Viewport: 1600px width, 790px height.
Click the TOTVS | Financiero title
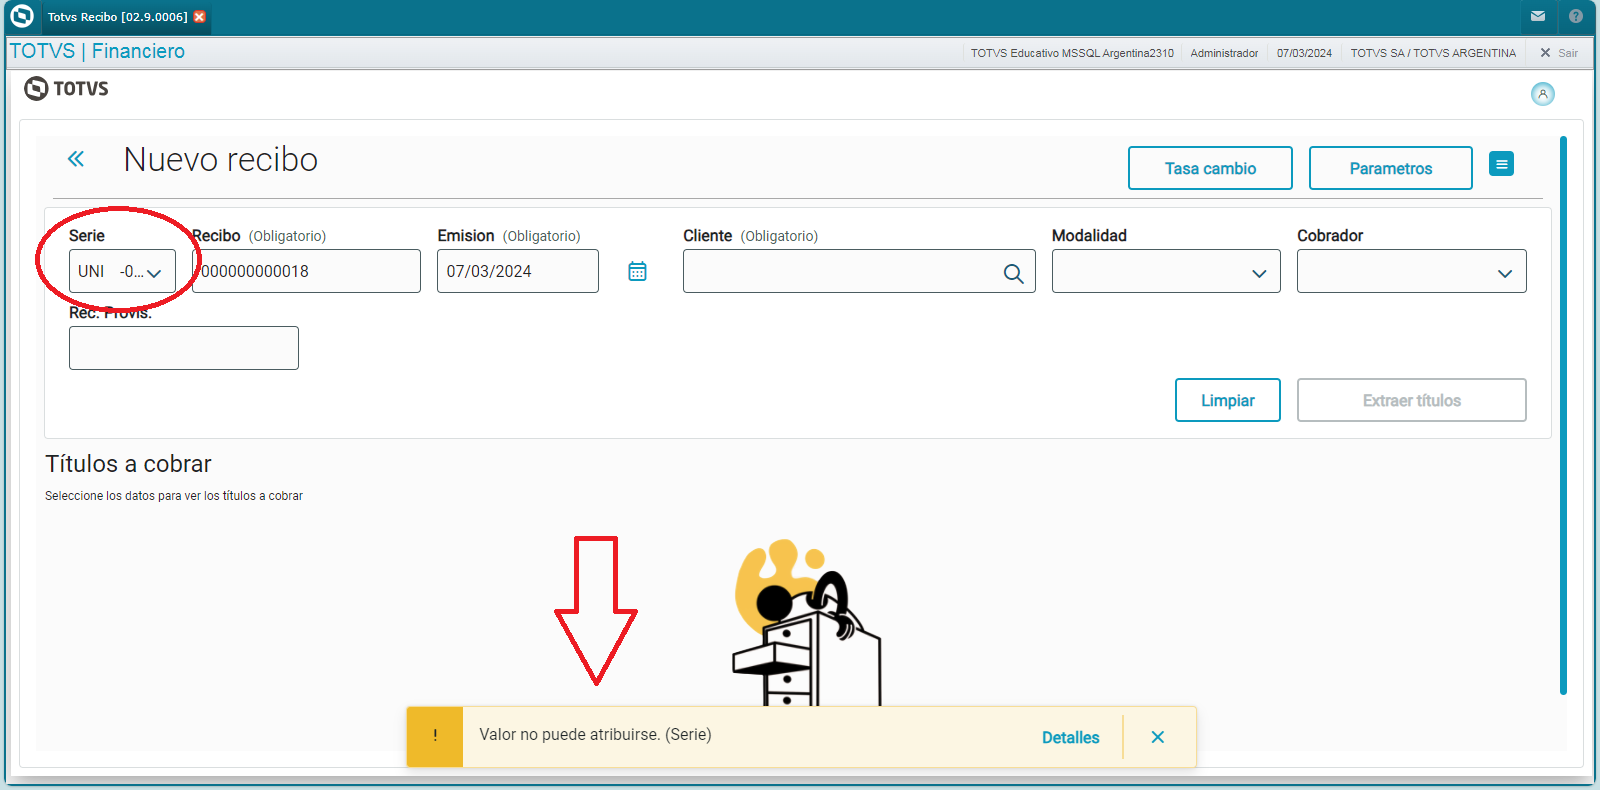pyautogui.click(x=97, y=51)
